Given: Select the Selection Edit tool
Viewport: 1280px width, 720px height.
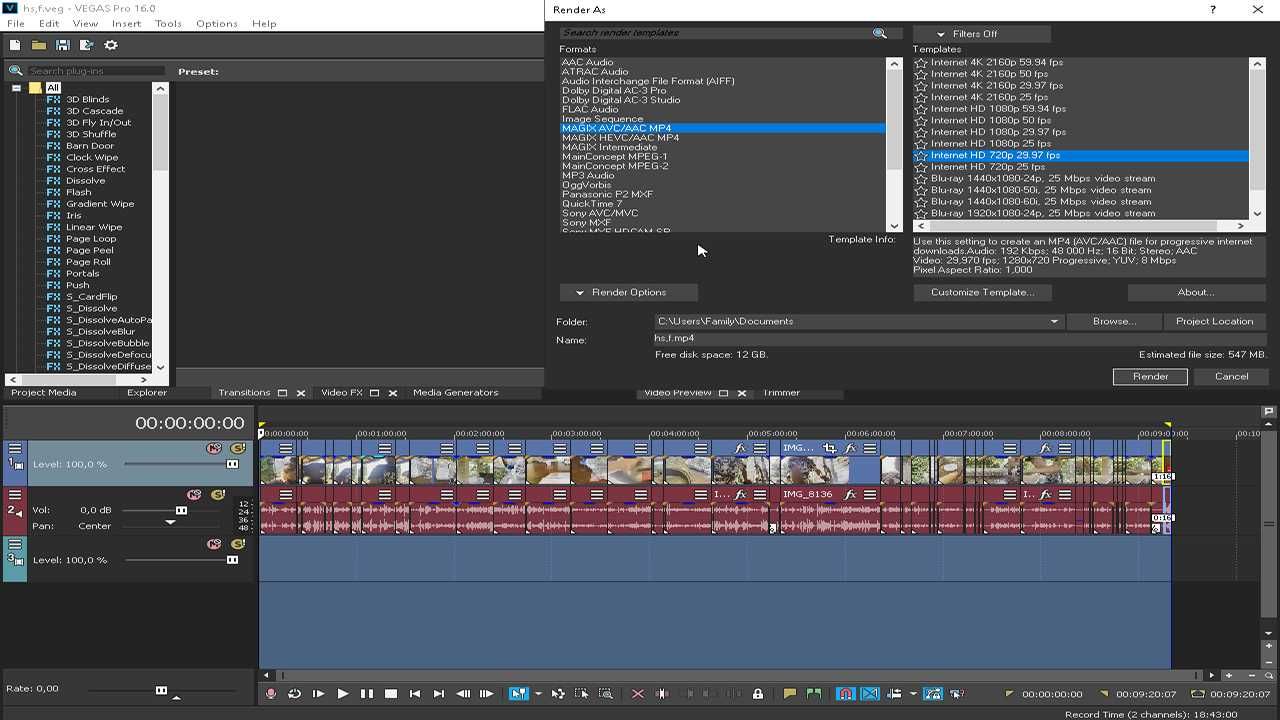Looking at the screenshot, I should click(582, 694).
